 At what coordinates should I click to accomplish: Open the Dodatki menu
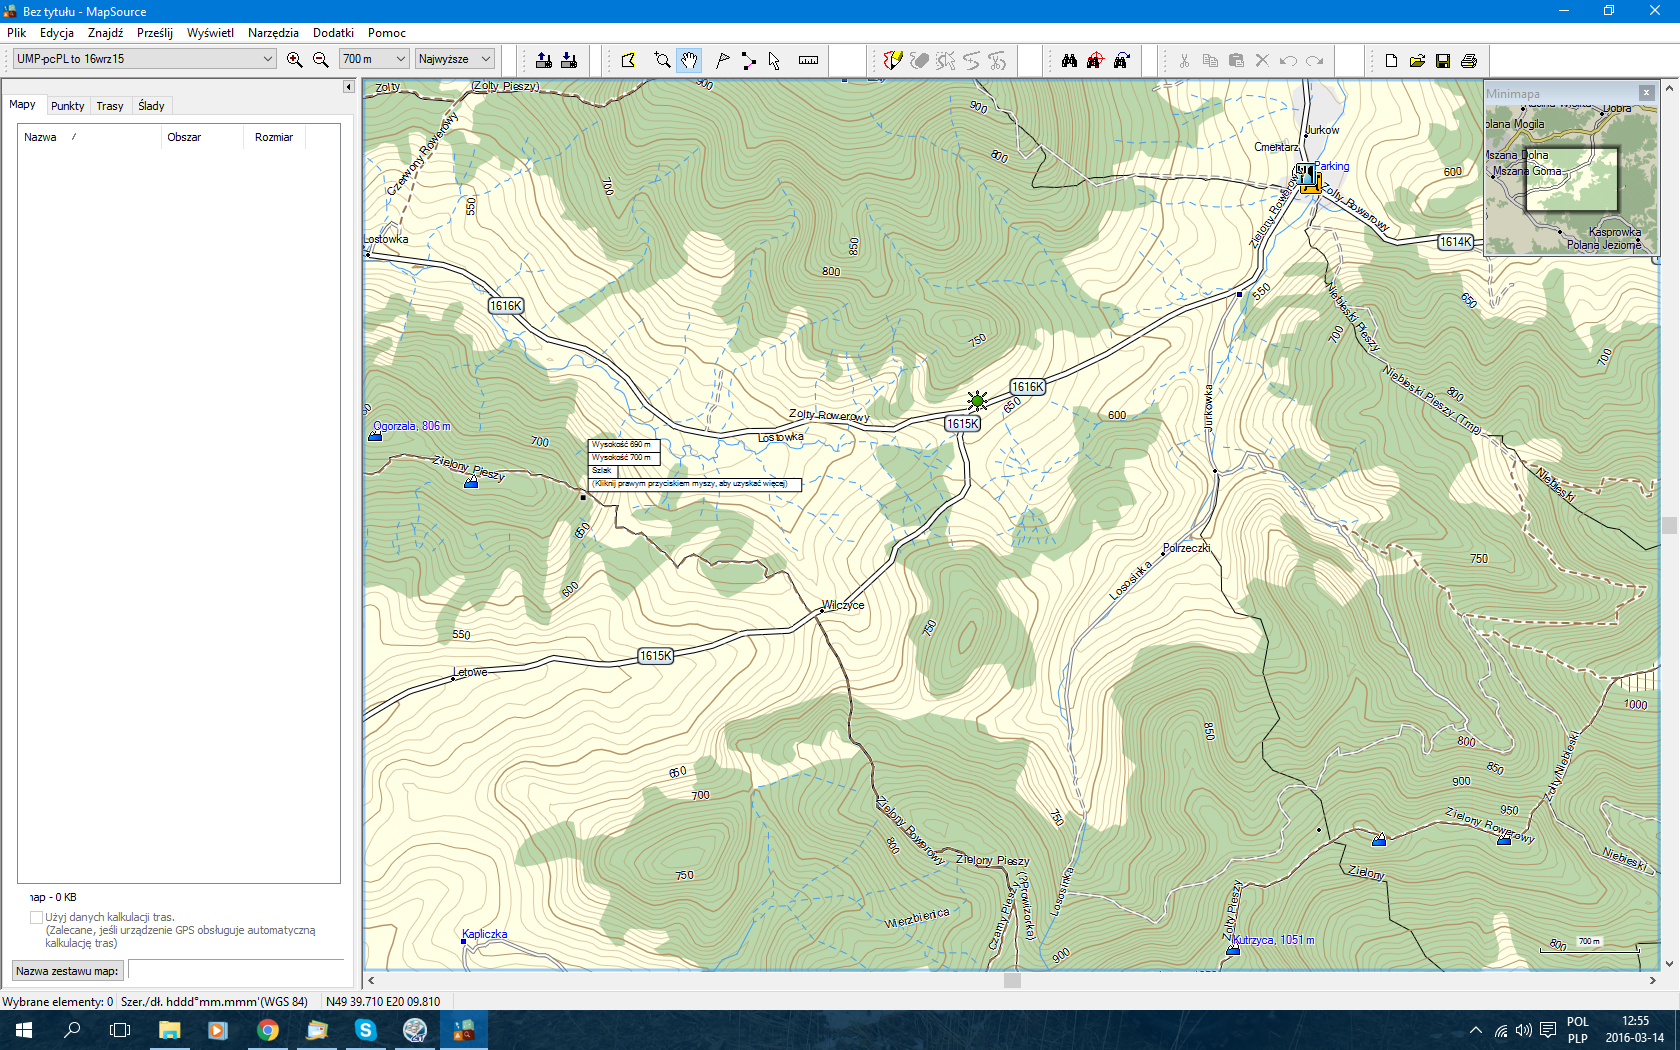coord(333,33)
